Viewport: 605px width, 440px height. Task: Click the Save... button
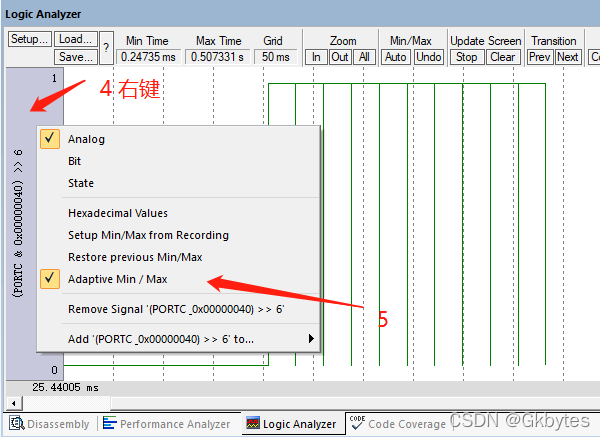76,57
